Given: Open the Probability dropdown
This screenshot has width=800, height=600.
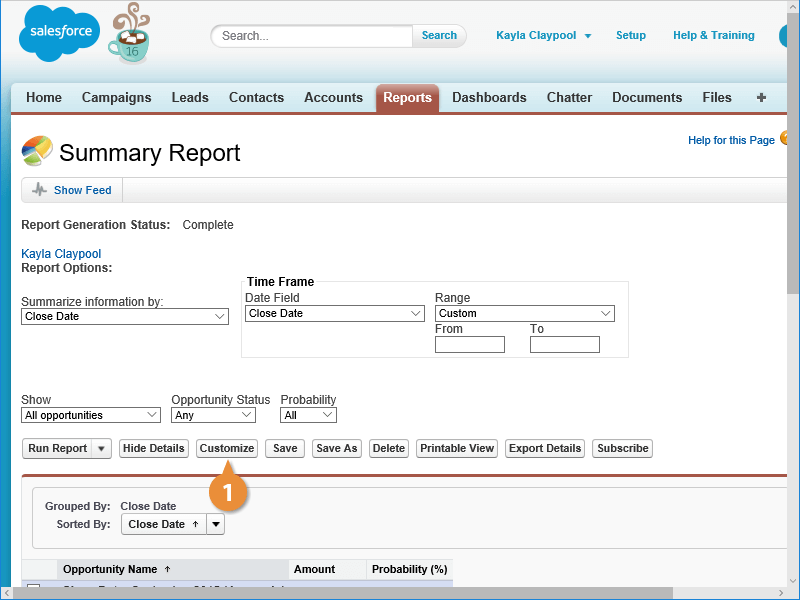Looking at the screenshot, I should point(308,415).
